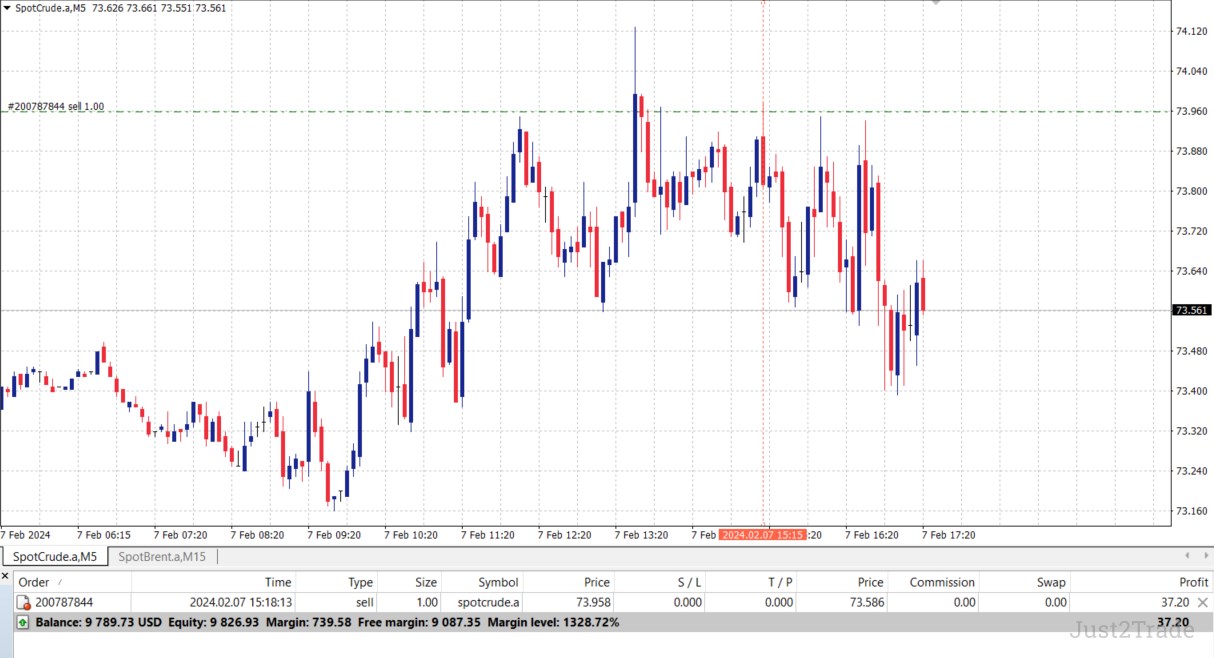Screen dimensions: 1214x658
Task: Close order 200787844 using the row X
Action: click(x=1203, y=602)
